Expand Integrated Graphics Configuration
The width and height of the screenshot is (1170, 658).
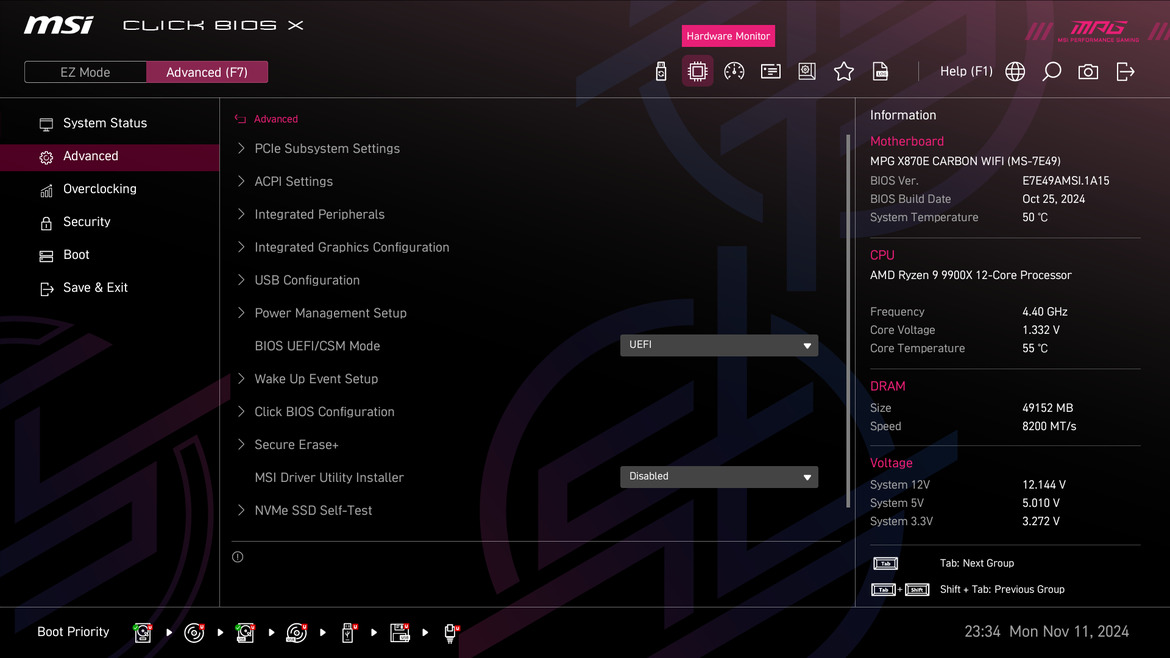coord(351,247)
